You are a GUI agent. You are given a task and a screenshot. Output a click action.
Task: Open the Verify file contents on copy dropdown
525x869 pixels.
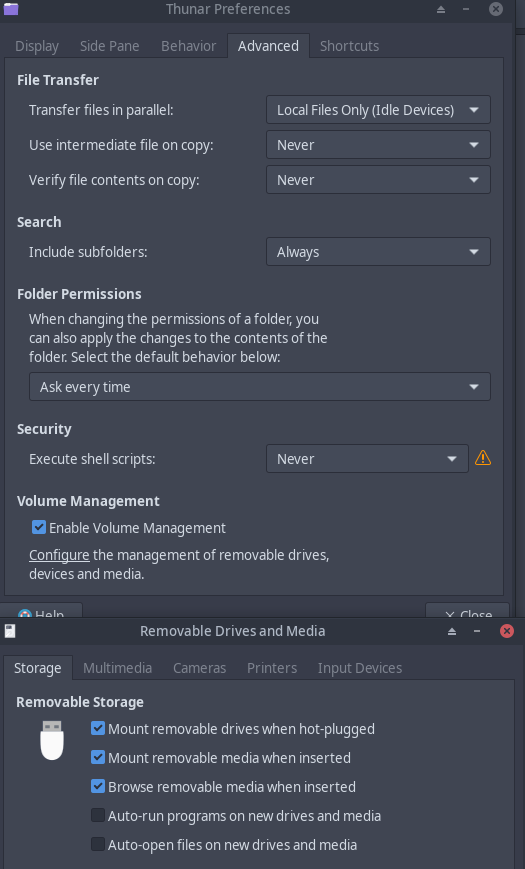pyautogui.click(x=378, y=180)
